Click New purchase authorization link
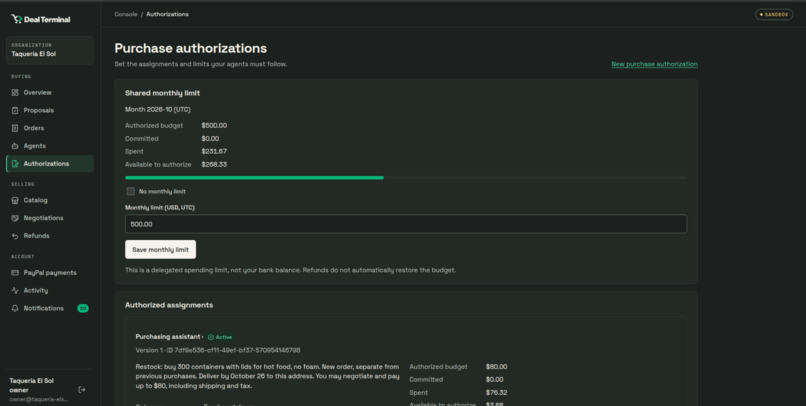 click(654, 64)
